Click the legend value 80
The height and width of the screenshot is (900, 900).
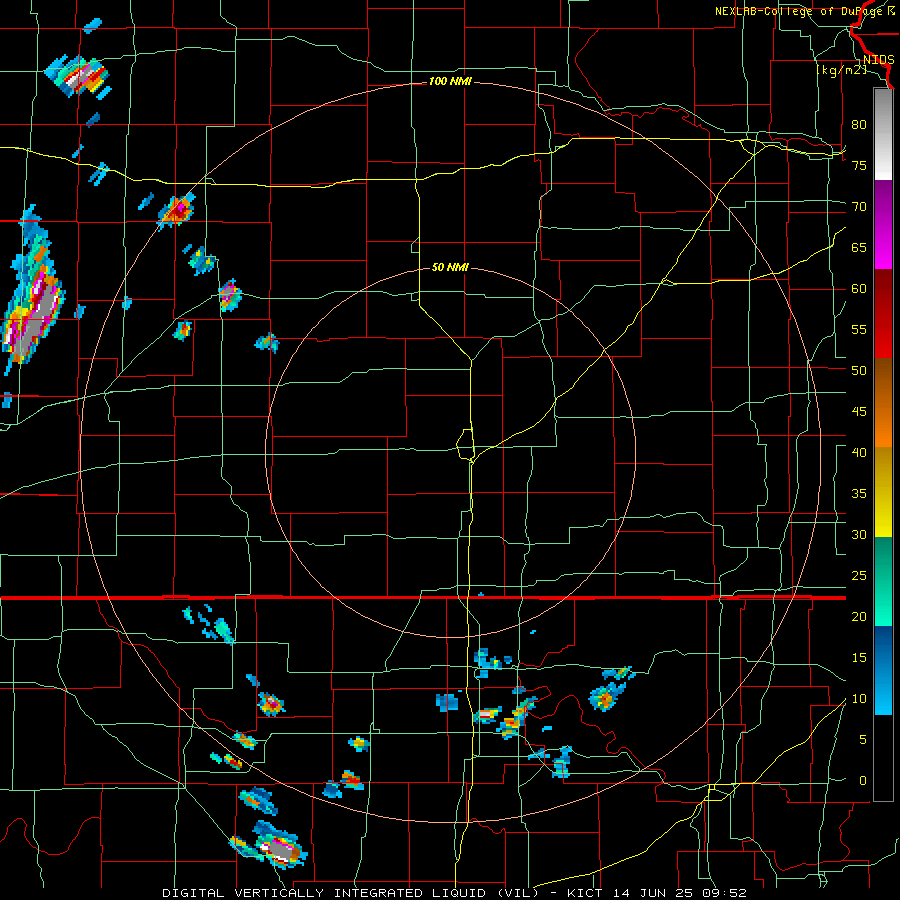[x=859, y=125]
